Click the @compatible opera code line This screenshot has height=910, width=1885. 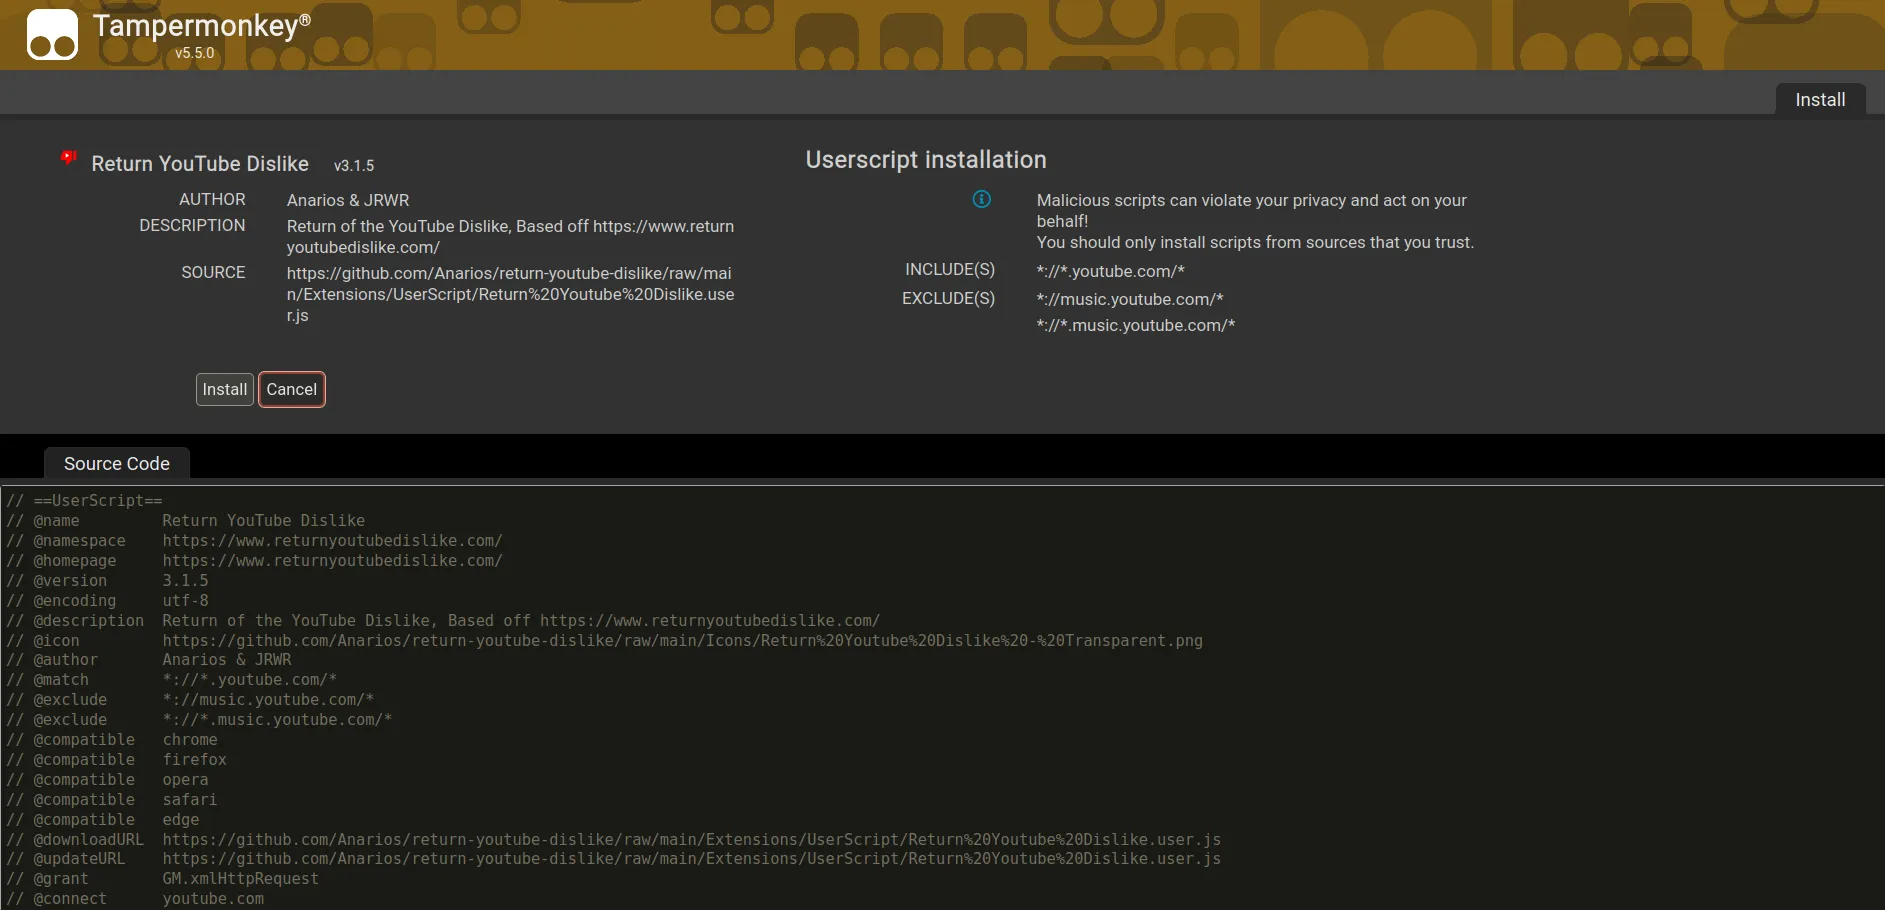[x=107, y=780]
